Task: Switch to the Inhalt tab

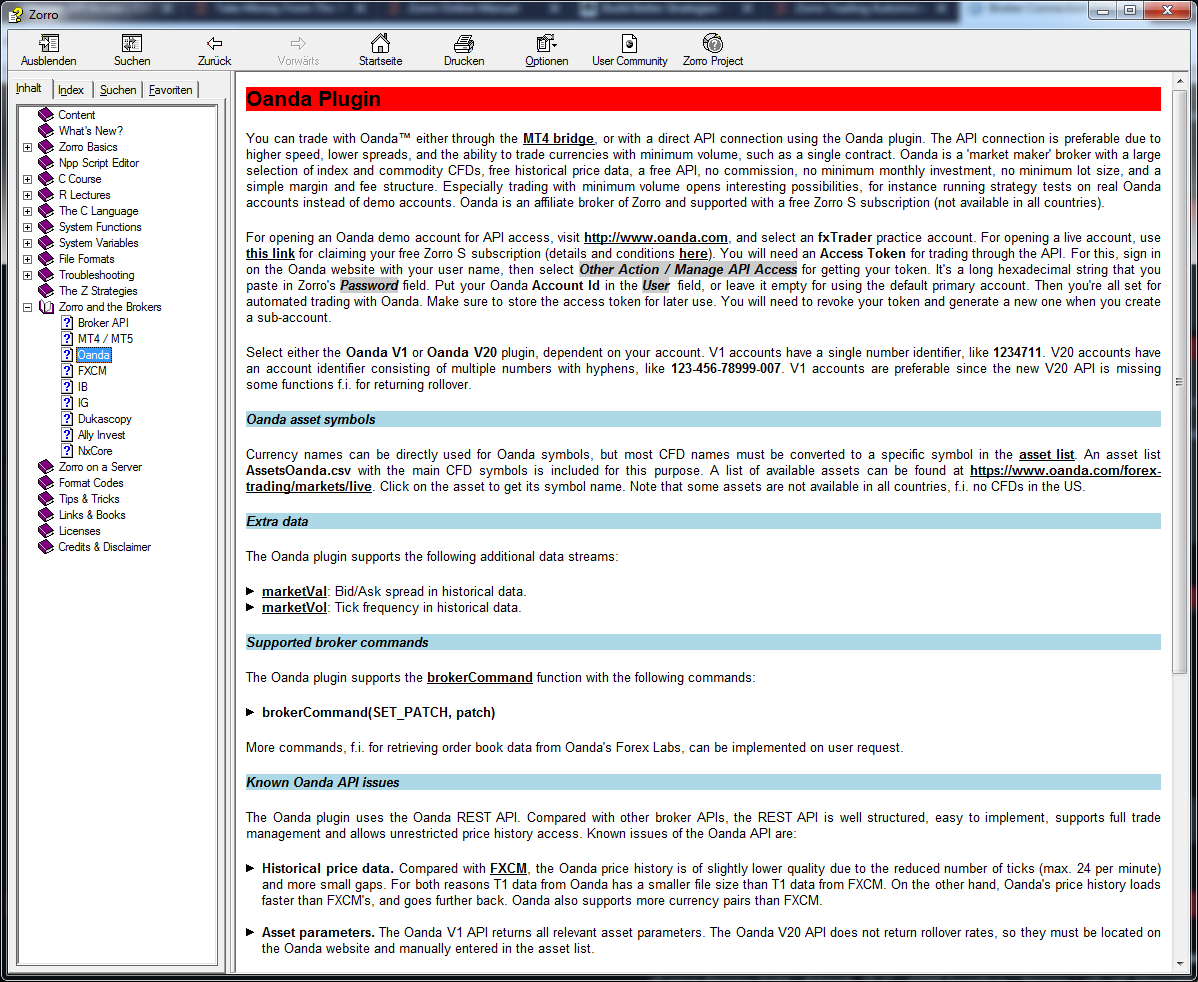Action: click(x=29, y=89)
